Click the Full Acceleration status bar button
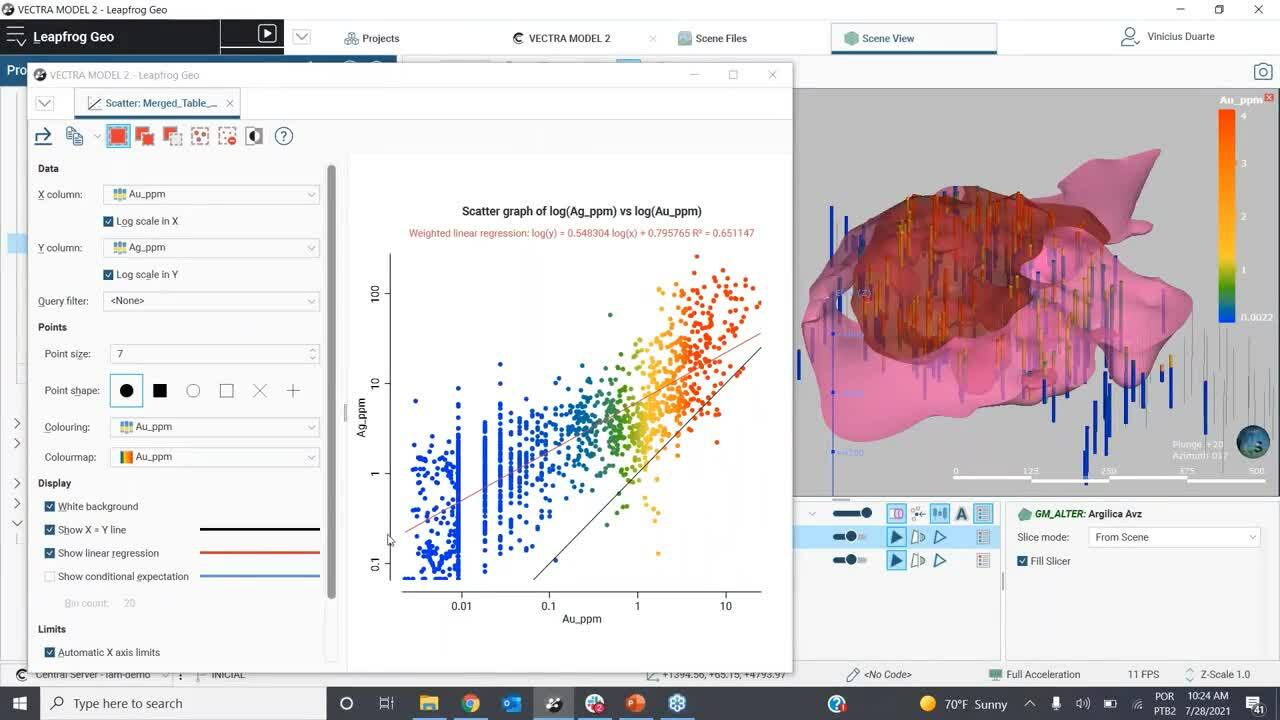This screenshot has width=1280, height=720. pyautogui.click(x=1034, y=674)
